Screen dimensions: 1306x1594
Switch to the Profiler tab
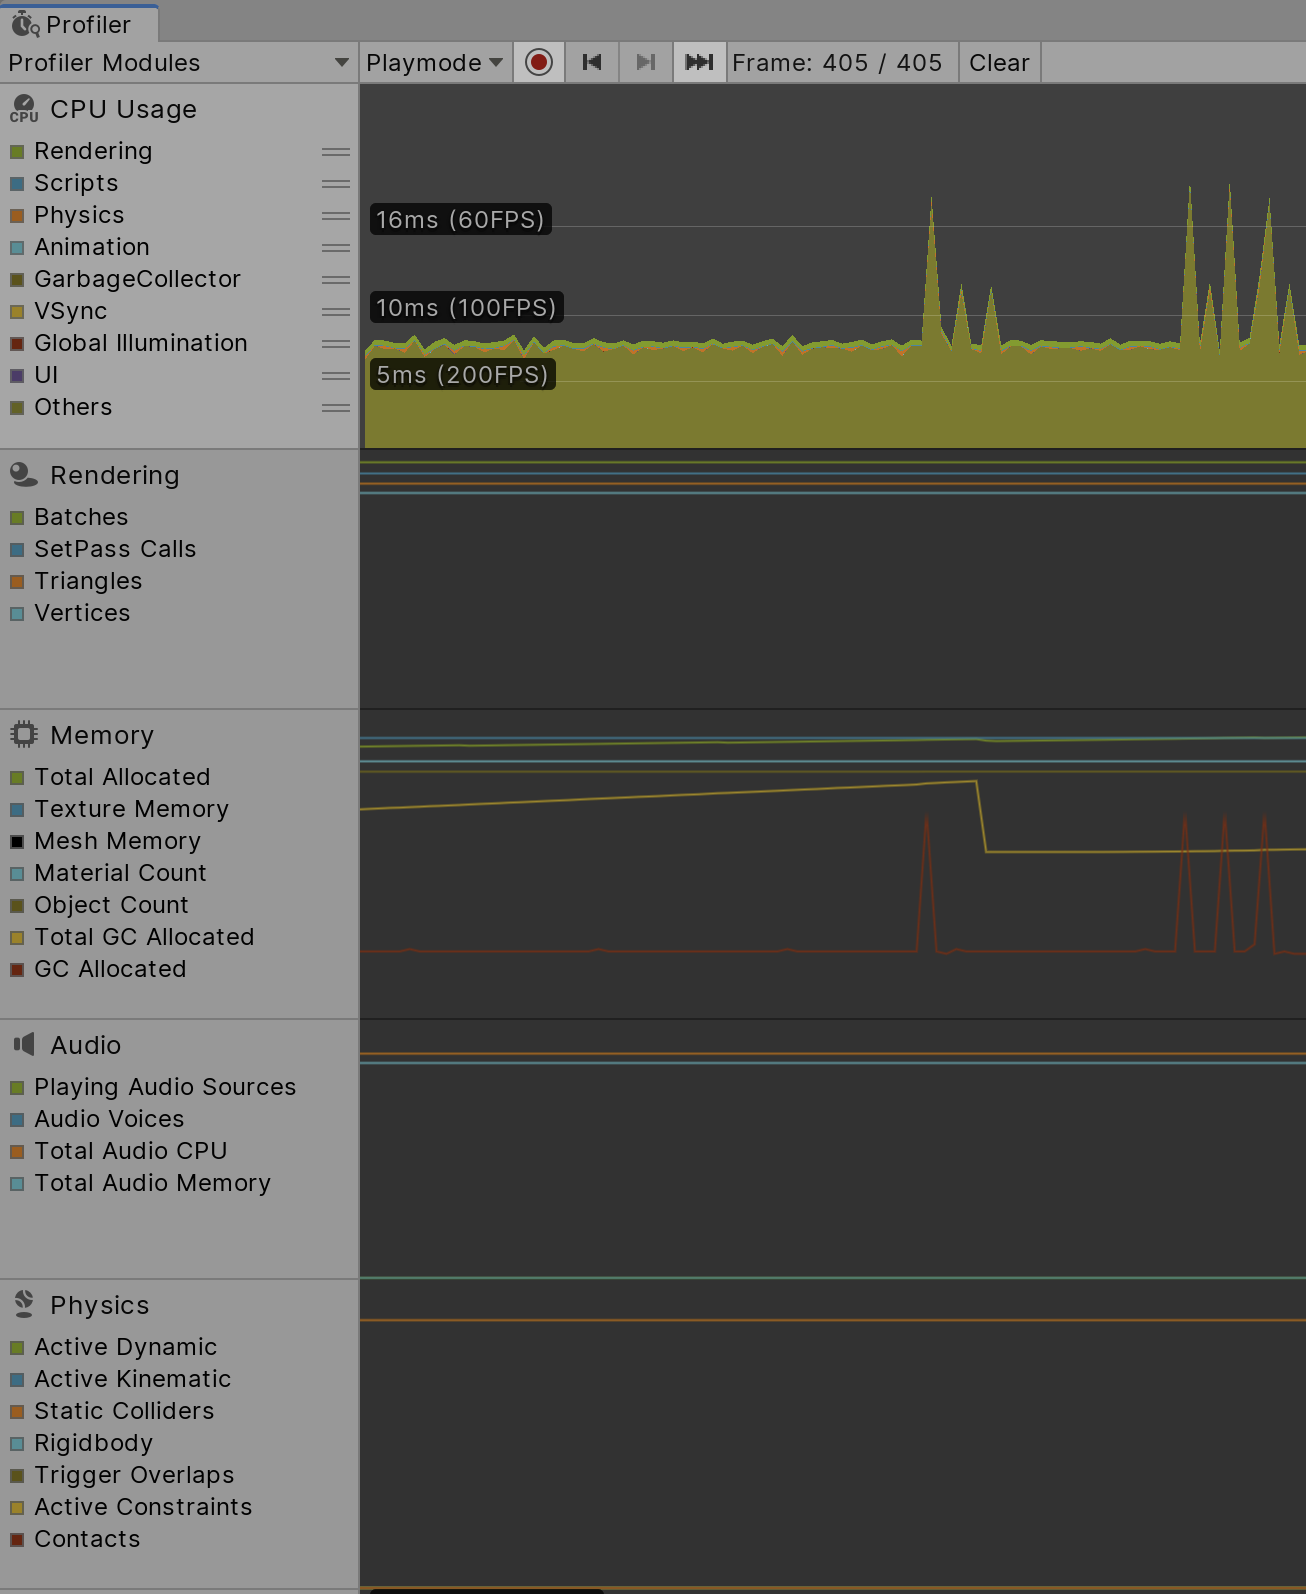pos(79,24)
